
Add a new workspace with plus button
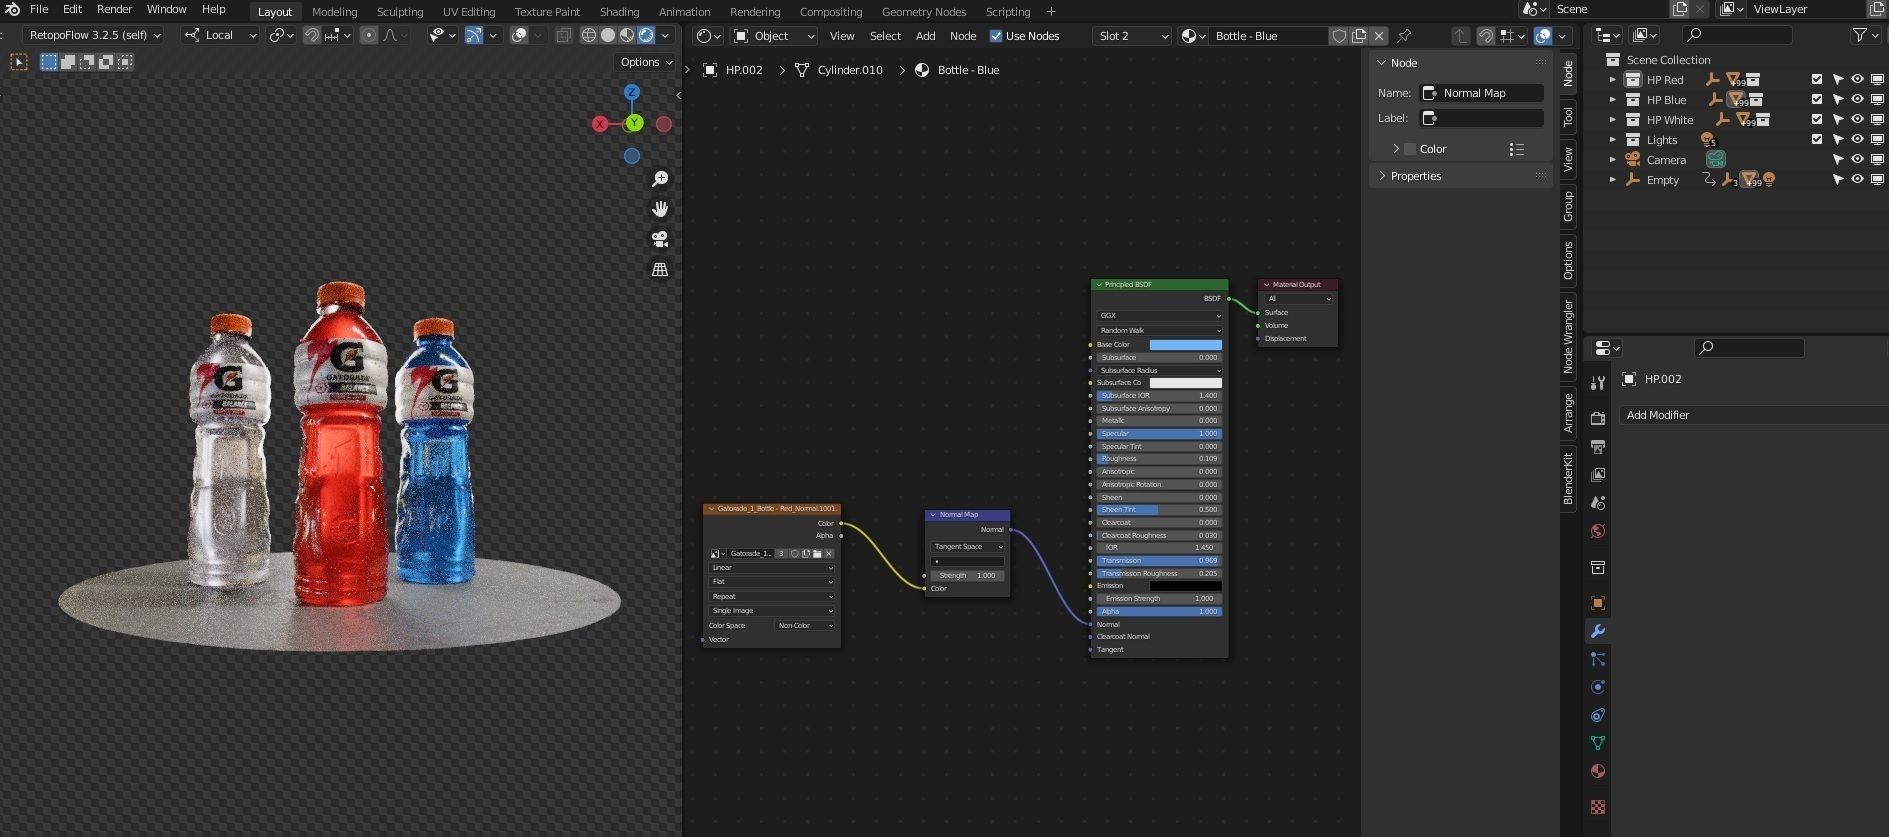[x=1051, y=12]
